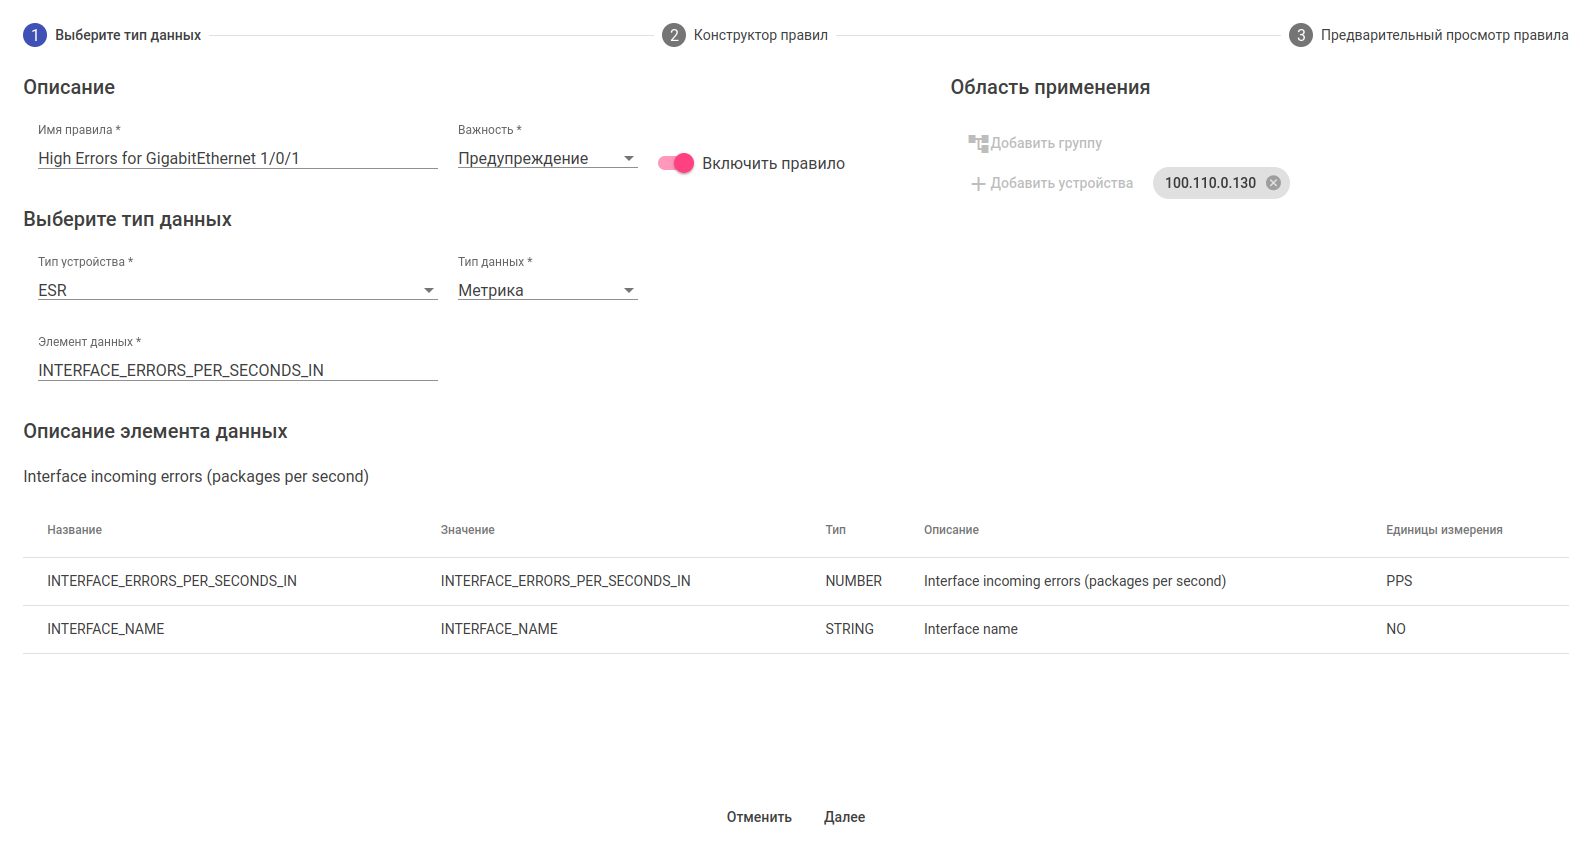Expand the Тип устройства dropdown
Viewport: 1592px width, 845px height.
coord(237,290)
